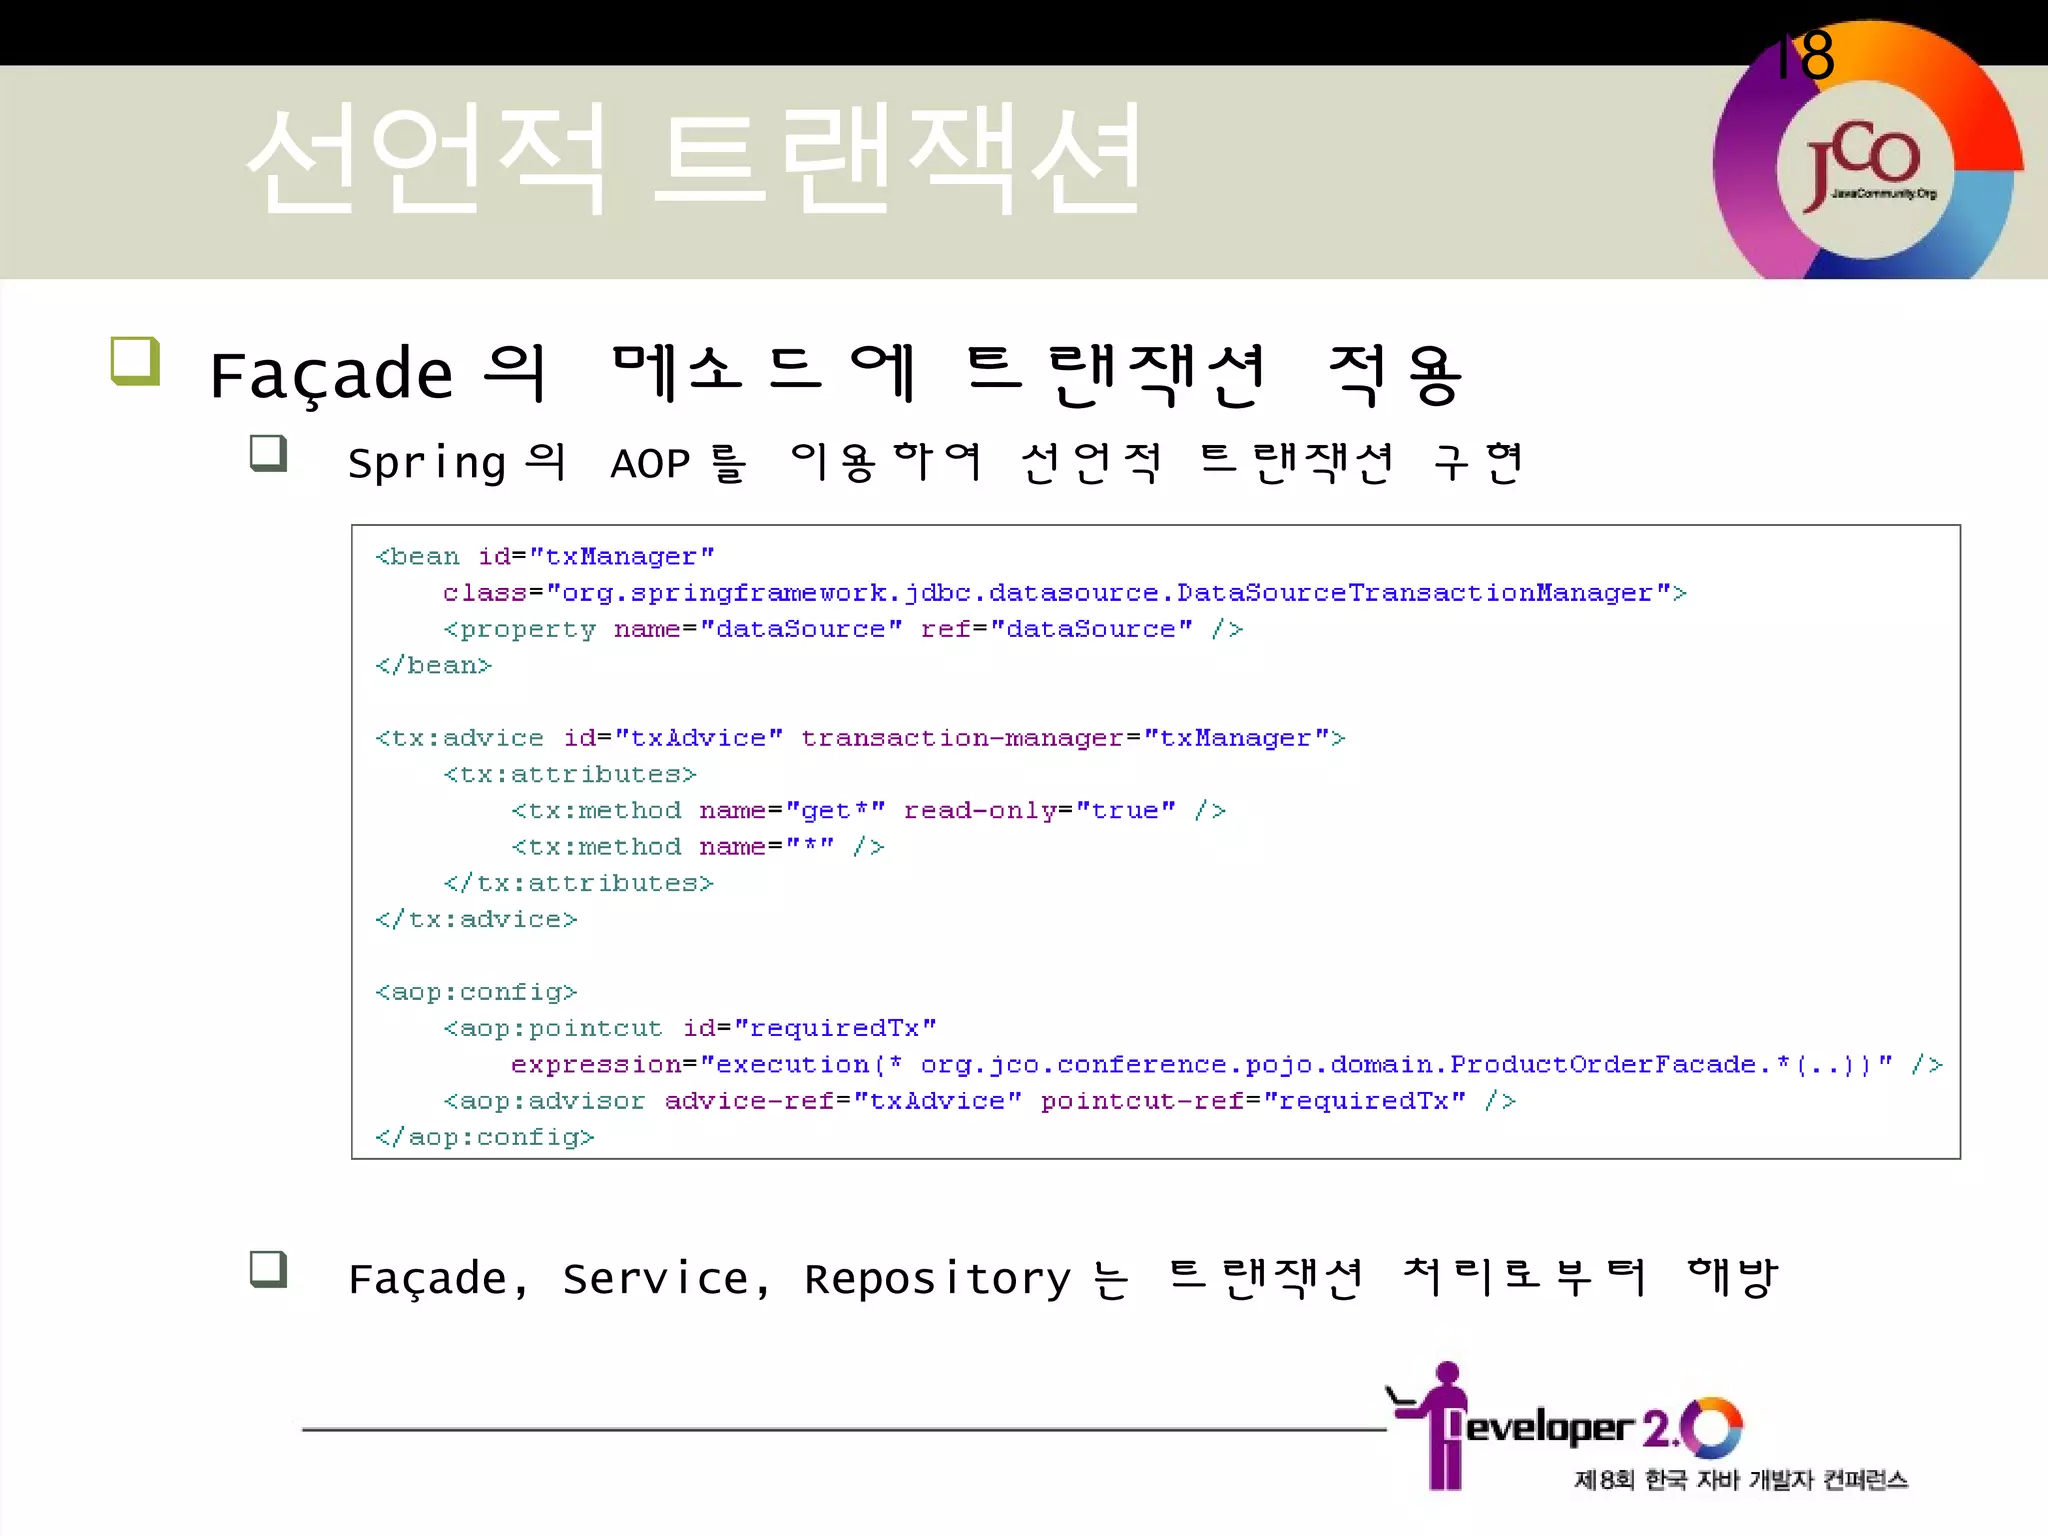Click the aop:advisor advice-ref line
Screen dimensions: 2048x1536
coord(979,1101)
